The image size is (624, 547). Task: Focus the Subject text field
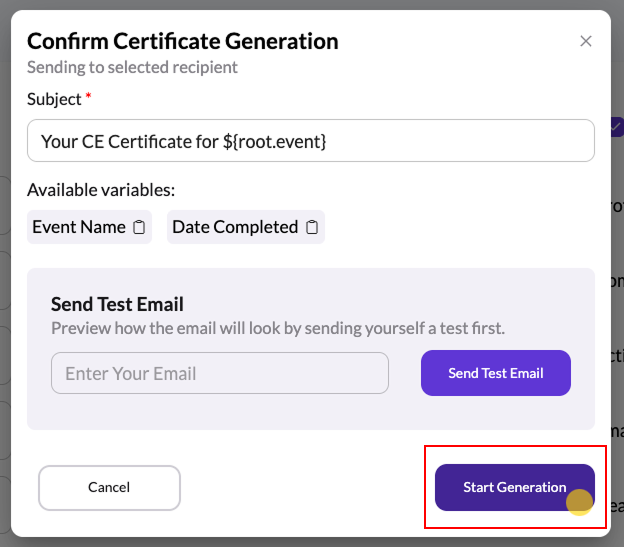[311, 140]
